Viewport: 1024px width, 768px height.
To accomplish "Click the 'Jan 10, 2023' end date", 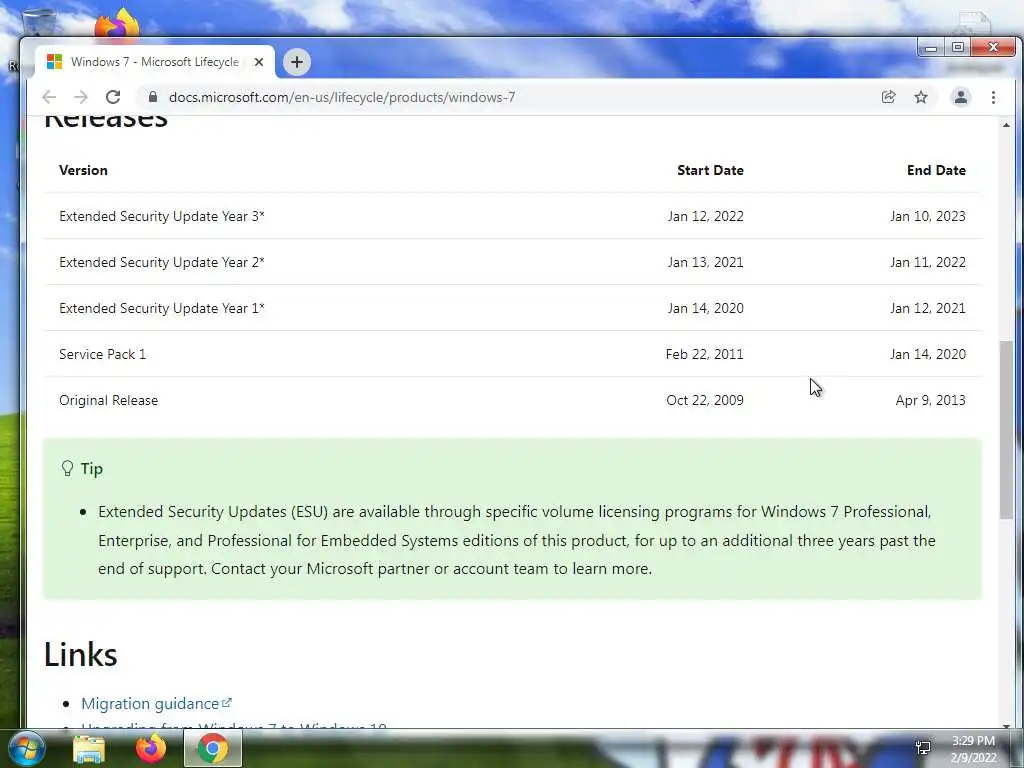I will [x=927, y=216].
